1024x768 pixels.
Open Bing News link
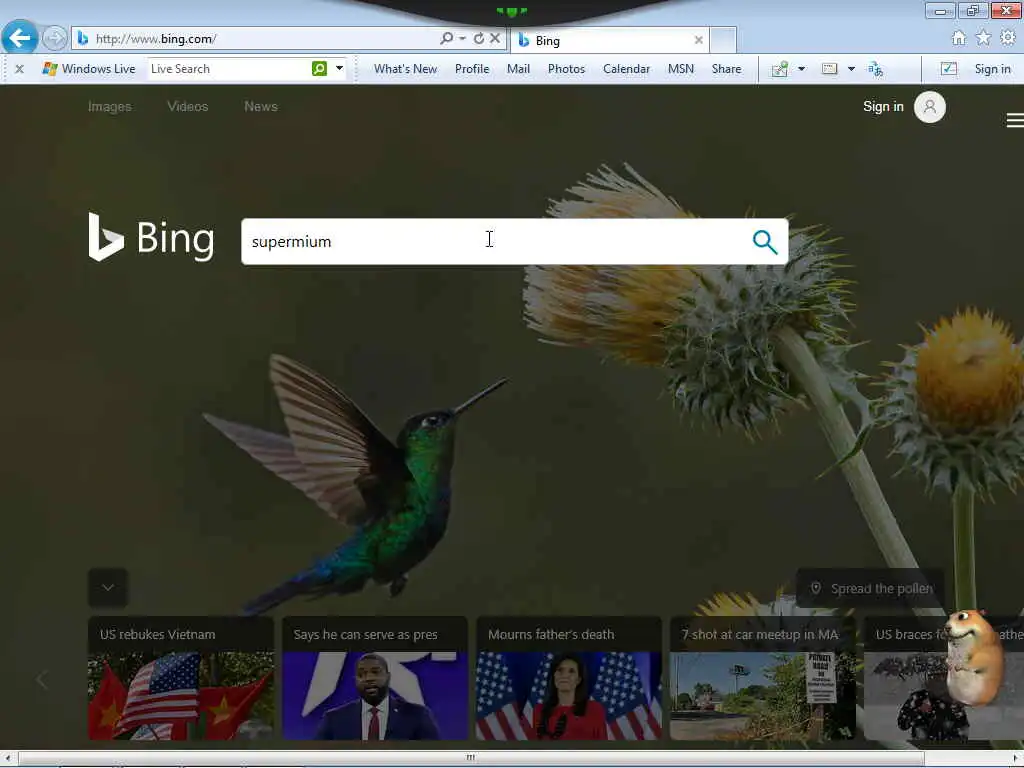(x=261, y=106)
